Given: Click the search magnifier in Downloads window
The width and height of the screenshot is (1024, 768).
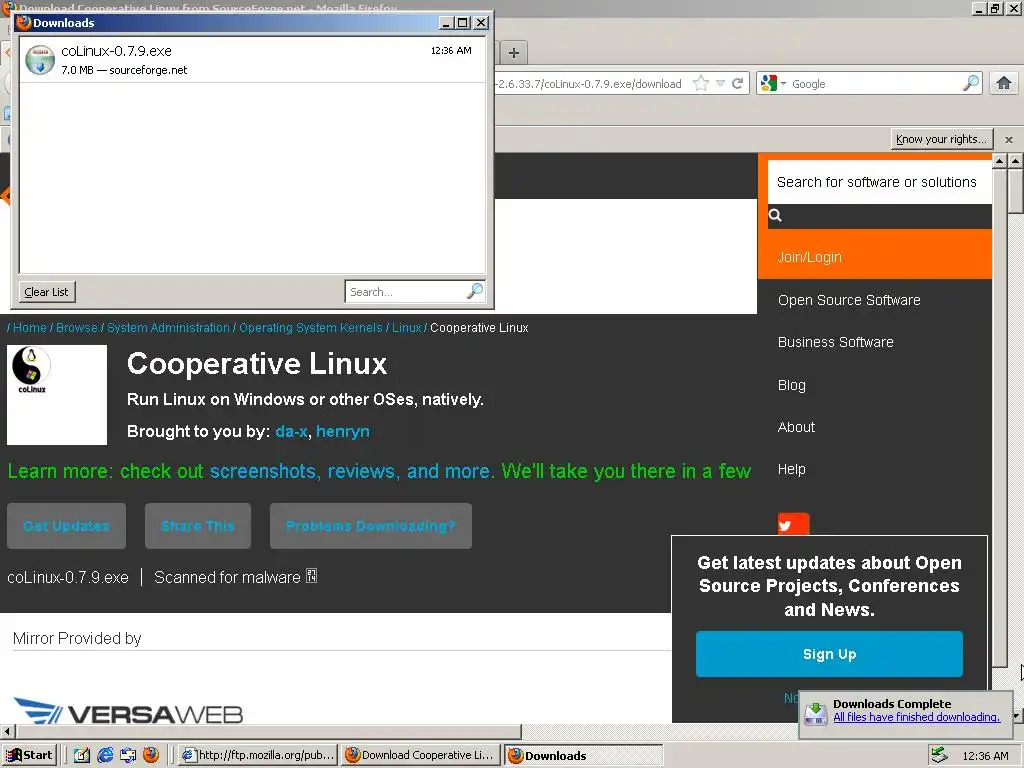Looking at the screenshot, I should tap(475, 291).
